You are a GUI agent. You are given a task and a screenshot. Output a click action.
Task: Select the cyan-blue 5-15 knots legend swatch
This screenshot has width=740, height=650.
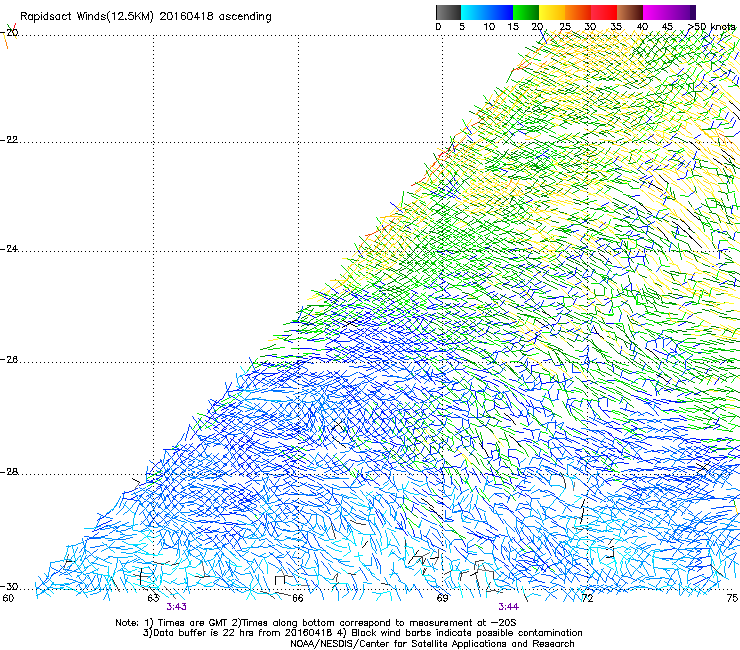click(487, 12)
